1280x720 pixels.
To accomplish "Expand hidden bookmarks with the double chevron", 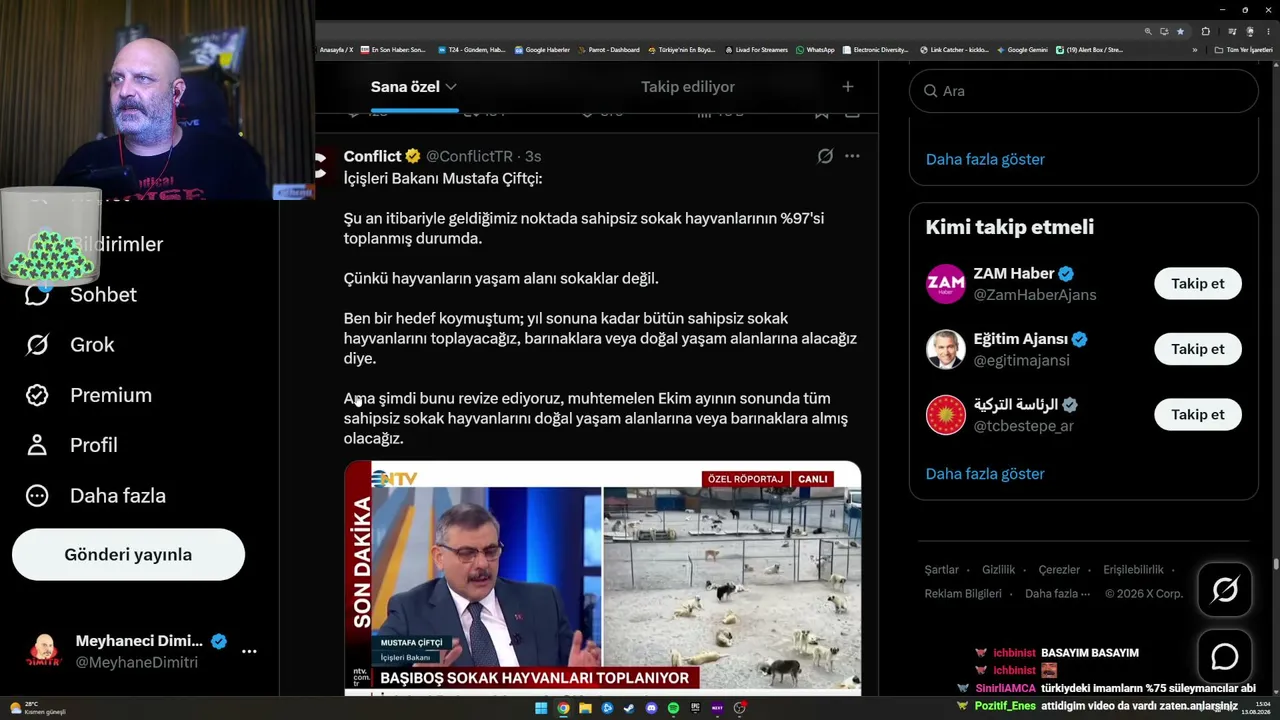I will 1194,50.
